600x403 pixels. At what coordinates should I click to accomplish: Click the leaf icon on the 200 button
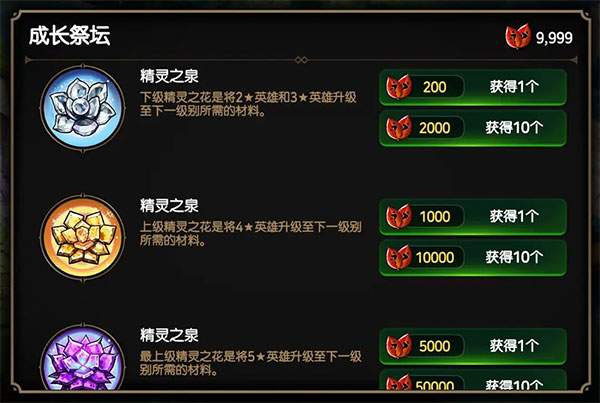pos(399,87)
